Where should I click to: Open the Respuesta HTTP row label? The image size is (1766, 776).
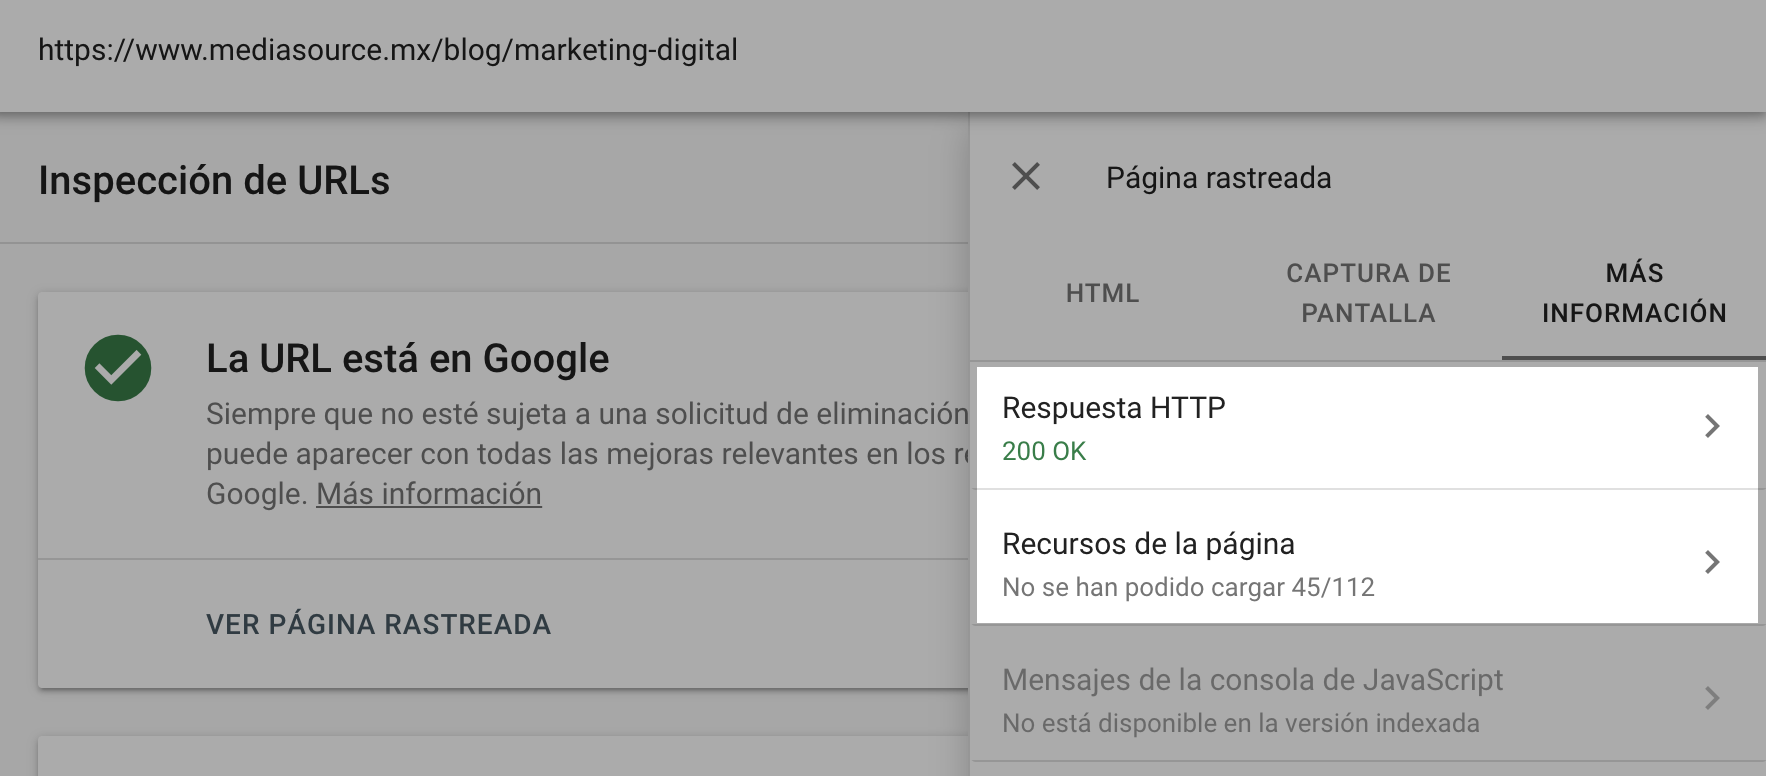[1113, 408]
